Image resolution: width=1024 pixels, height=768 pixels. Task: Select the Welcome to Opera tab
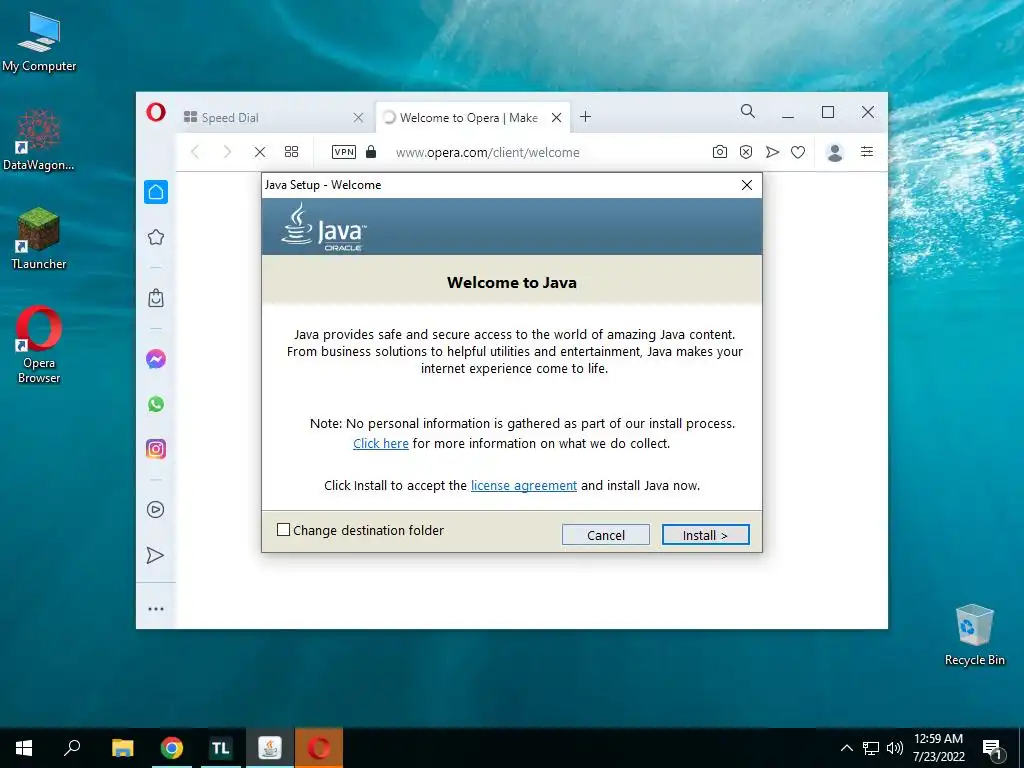click(x=472, y=118)
